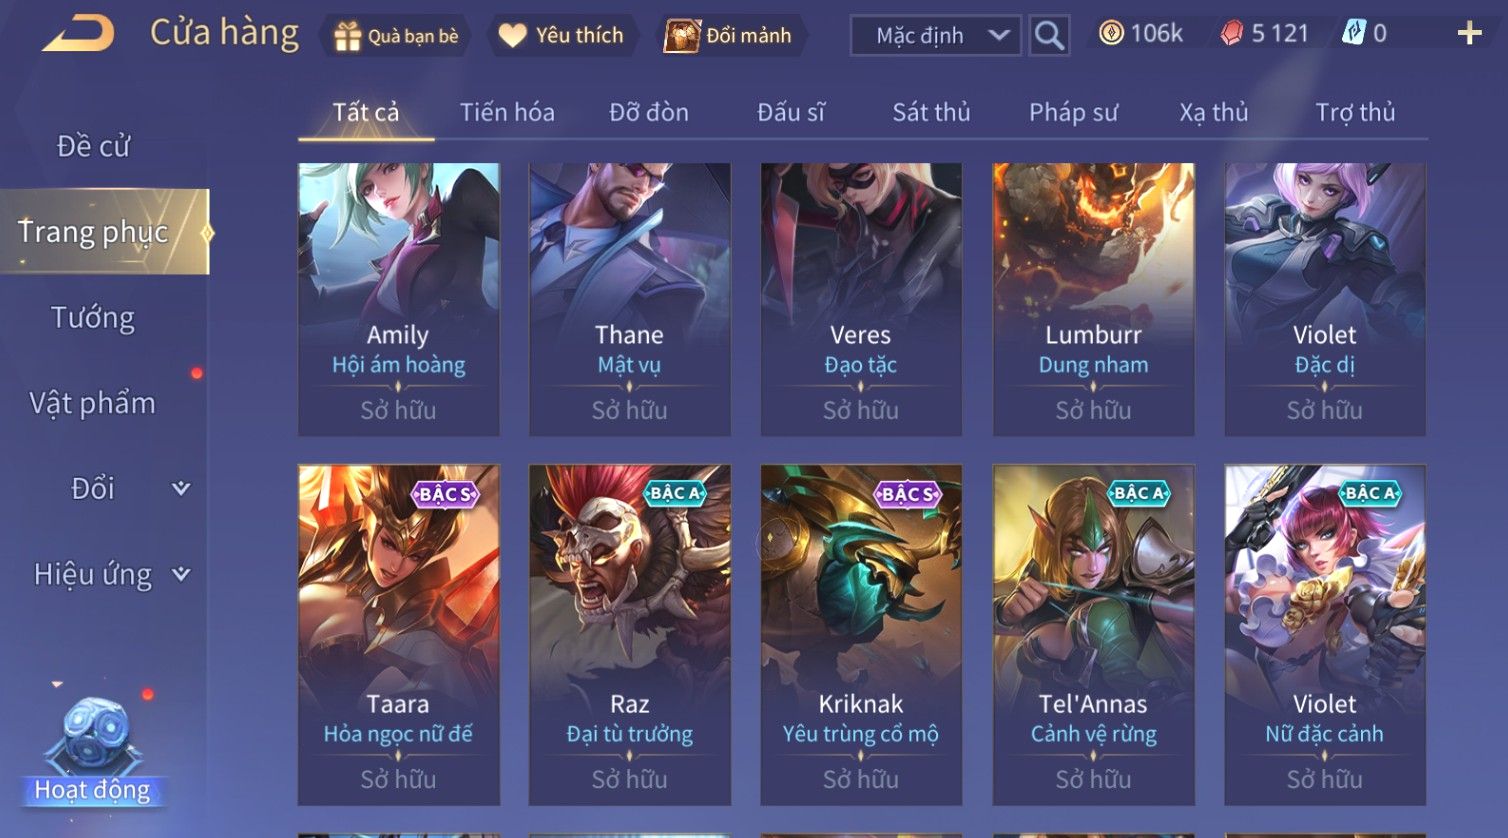Select Vật phẩm in the sidebar
The height and width of the screenshot is (838, 1508).
click(92, 403)
